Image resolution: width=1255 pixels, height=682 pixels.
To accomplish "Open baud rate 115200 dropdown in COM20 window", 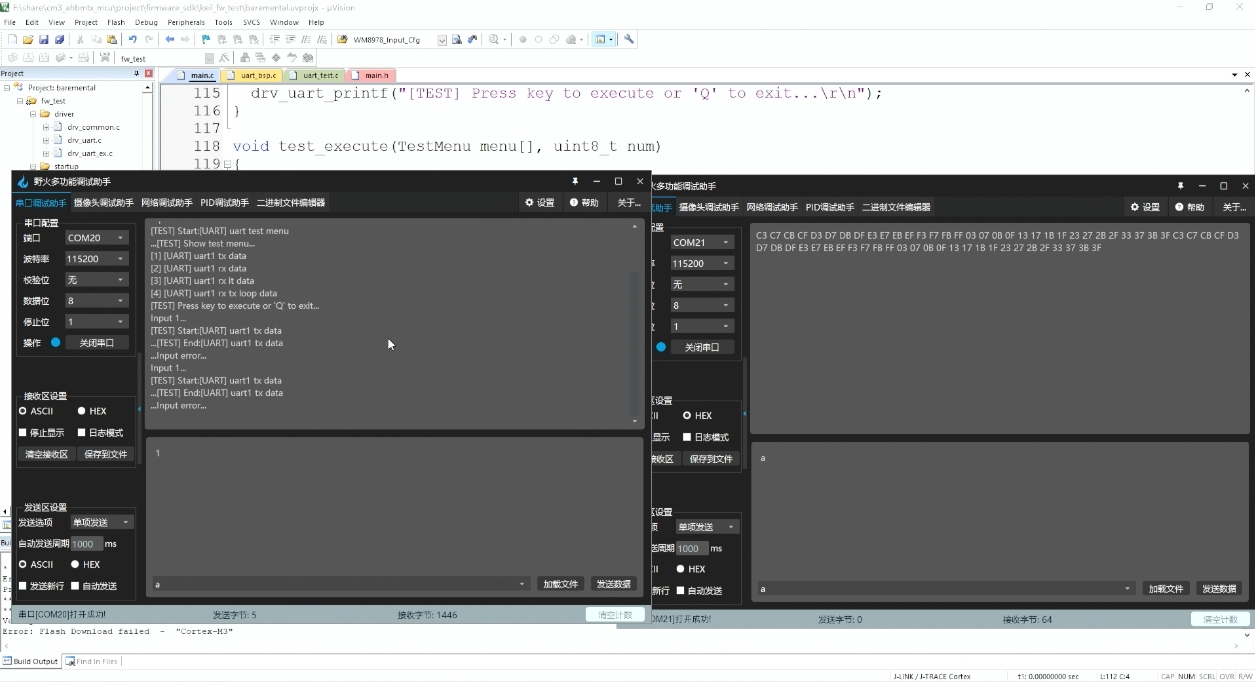I will point(96,259).
